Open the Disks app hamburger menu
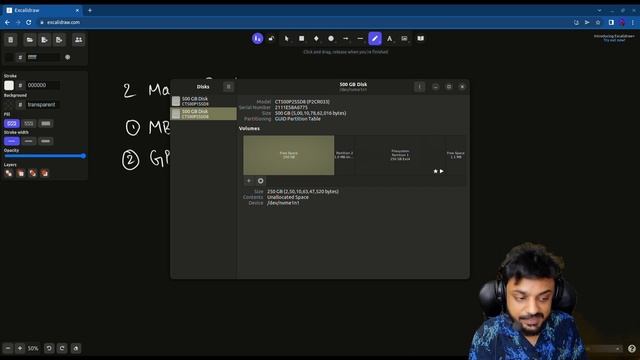This screenshot has height=360, width=640. coord(229,87)
